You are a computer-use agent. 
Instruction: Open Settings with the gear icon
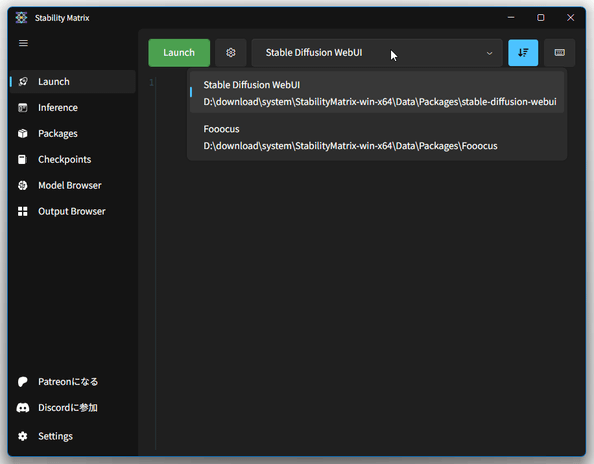point(23,436)
